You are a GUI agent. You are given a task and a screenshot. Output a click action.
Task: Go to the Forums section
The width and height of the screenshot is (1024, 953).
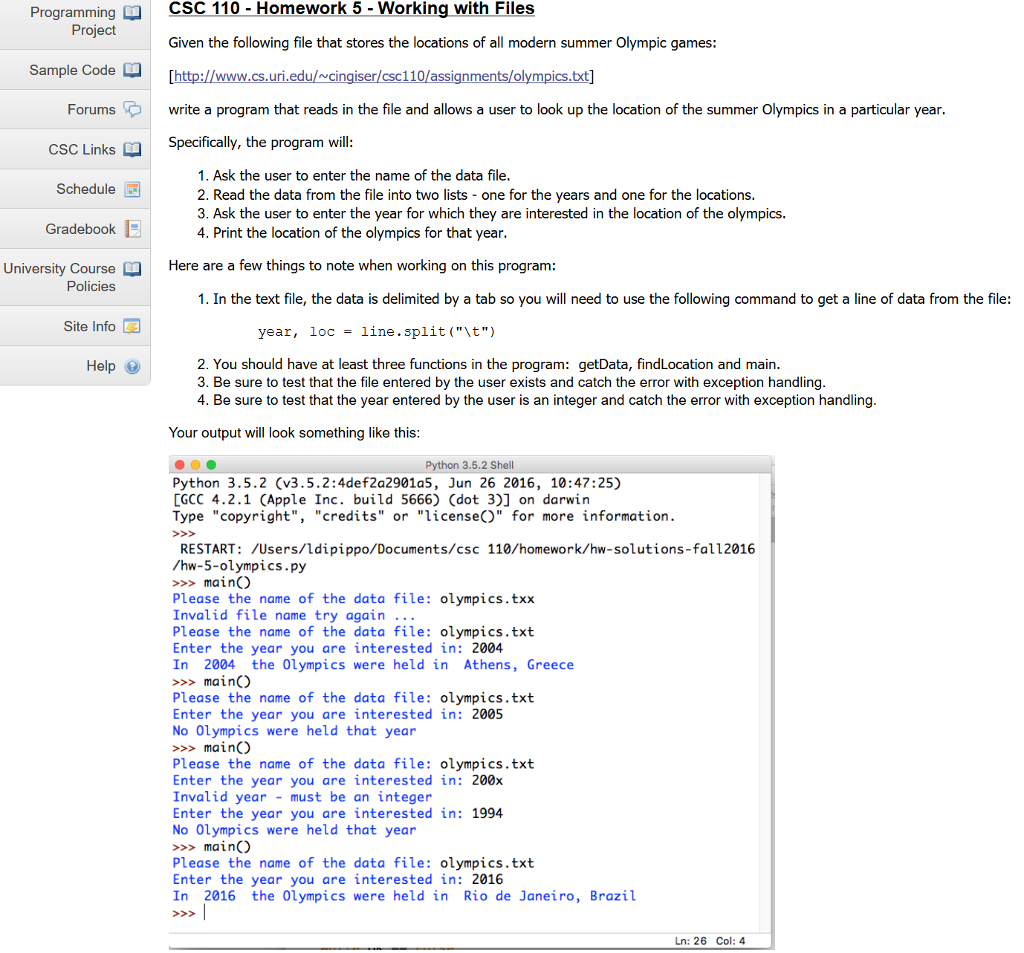pos(75,109)
